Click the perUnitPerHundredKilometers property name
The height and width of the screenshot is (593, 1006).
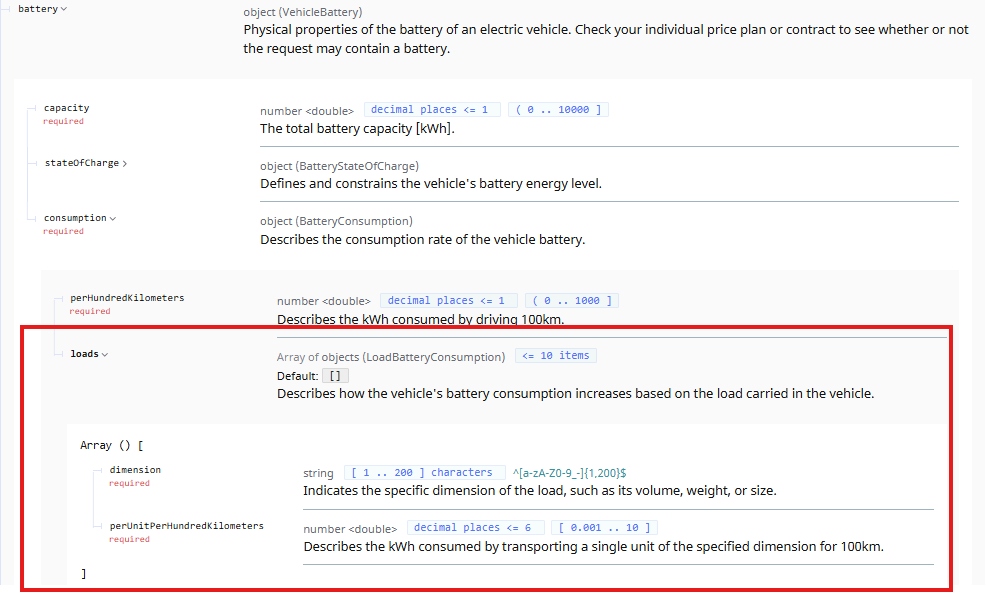[186, 526]
